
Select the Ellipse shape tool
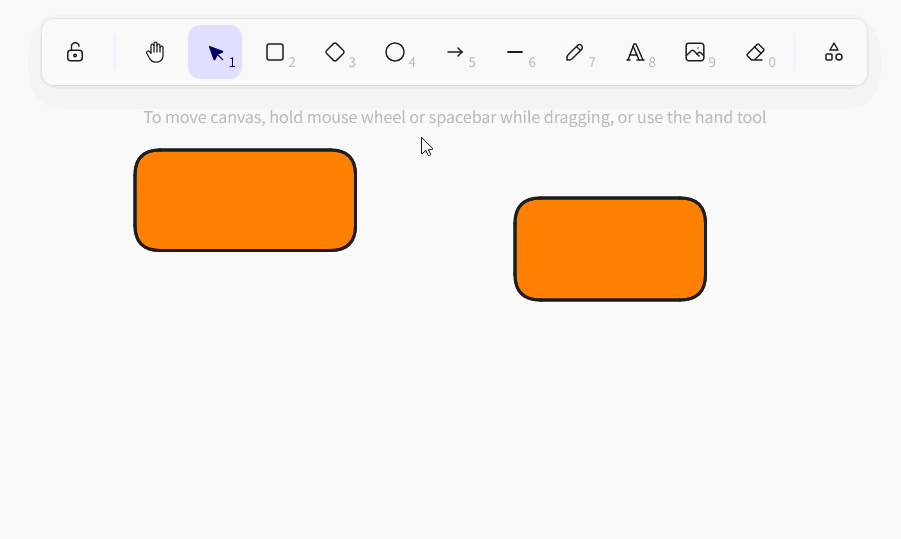395,52
